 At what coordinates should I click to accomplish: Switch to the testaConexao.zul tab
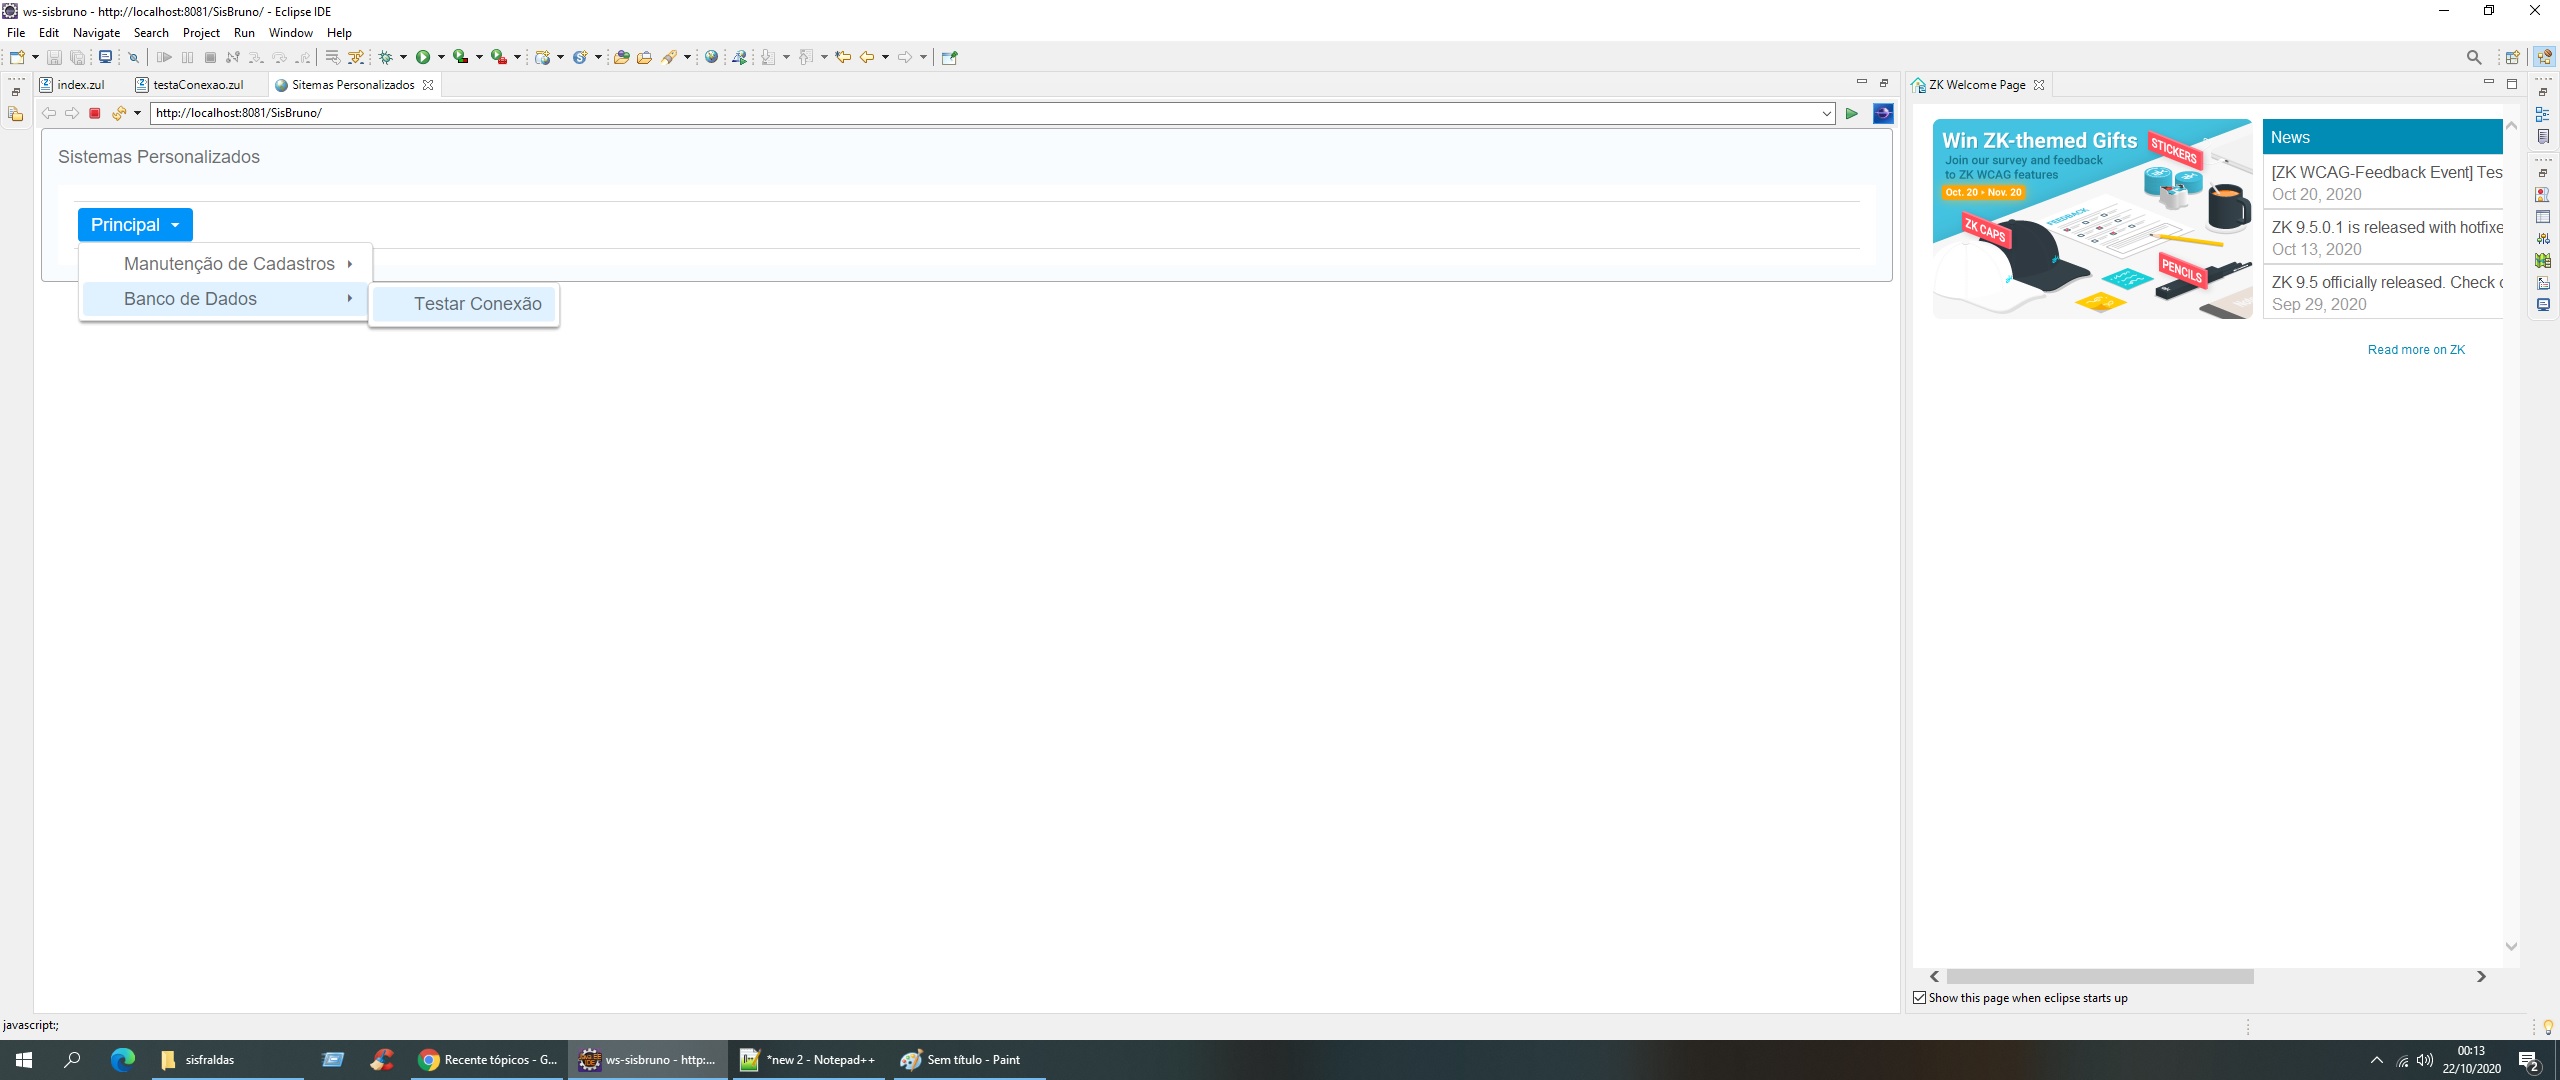click(x=197, y=85)
